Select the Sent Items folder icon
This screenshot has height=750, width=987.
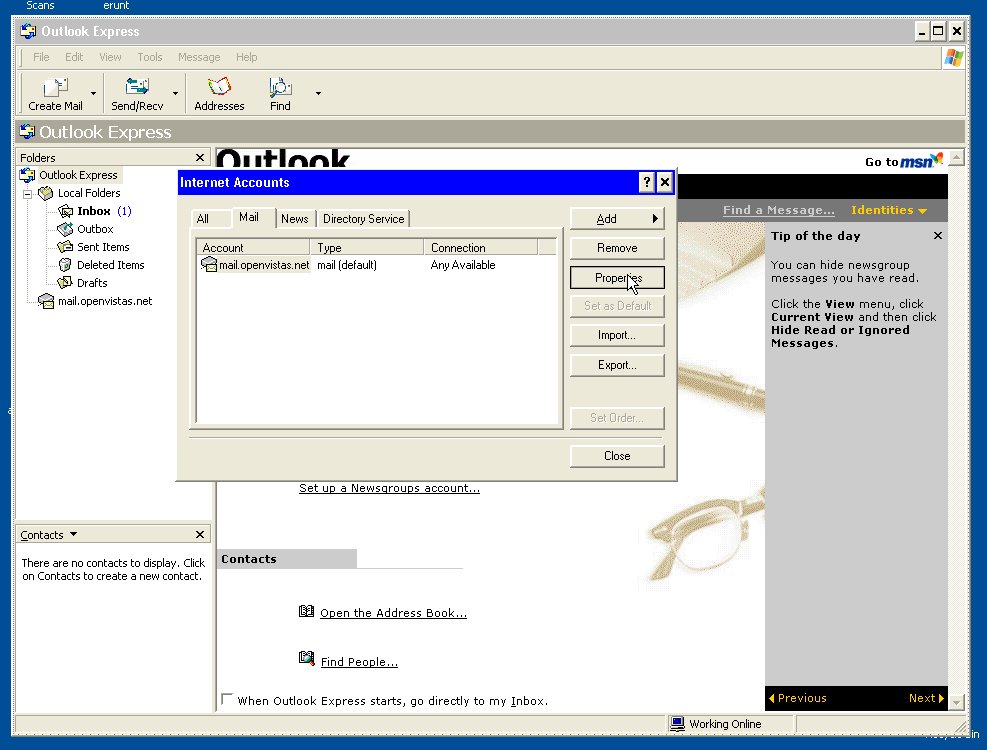point(65,247)
